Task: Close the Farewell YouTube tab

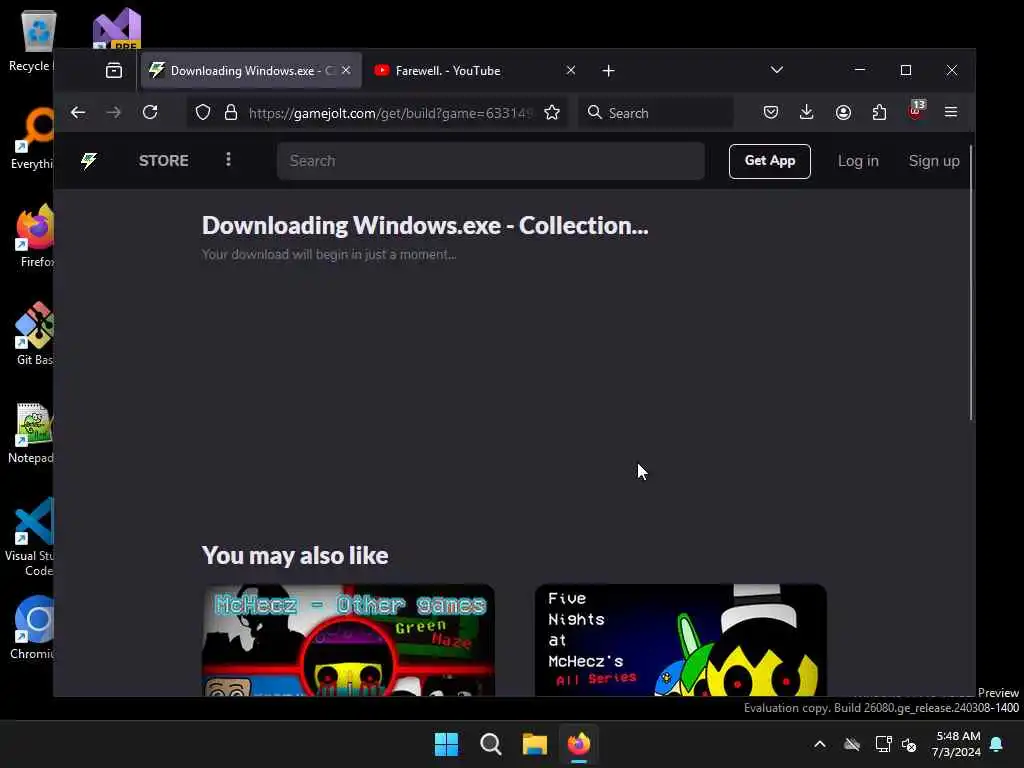Action: point(571,70)
